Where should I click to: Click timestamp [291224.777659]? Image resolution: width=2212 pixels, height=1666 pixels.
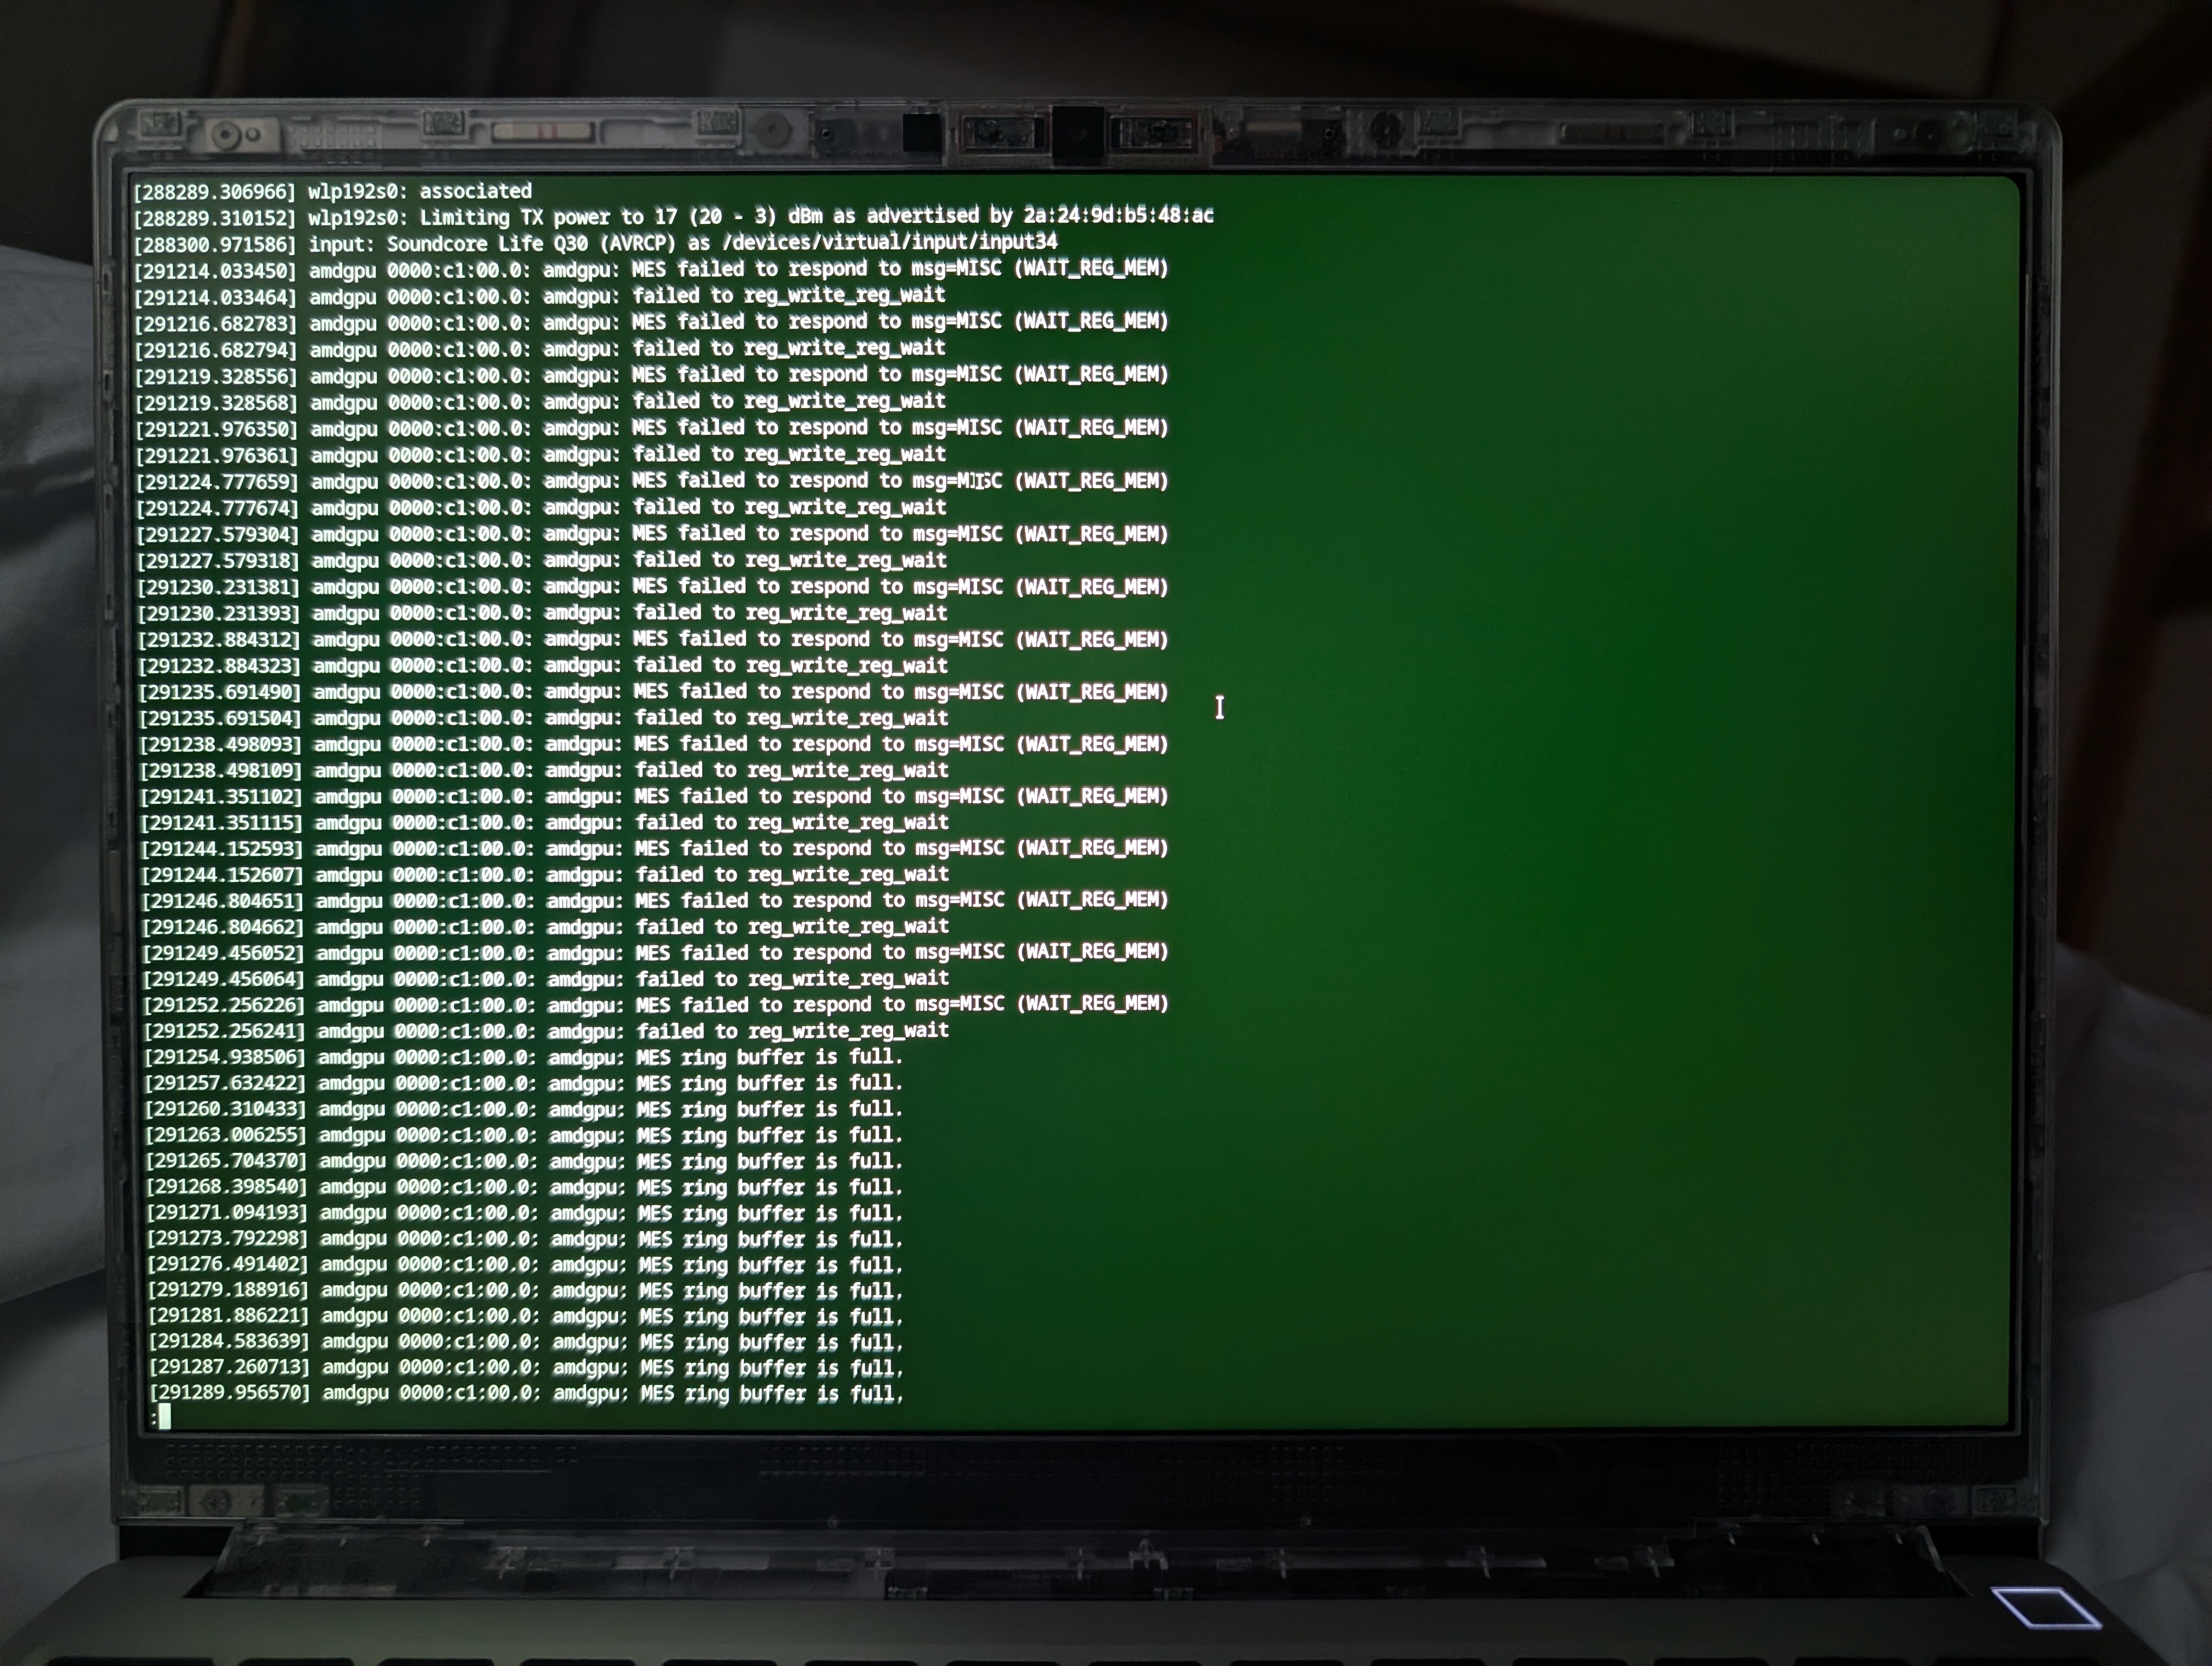pos(217,482)
